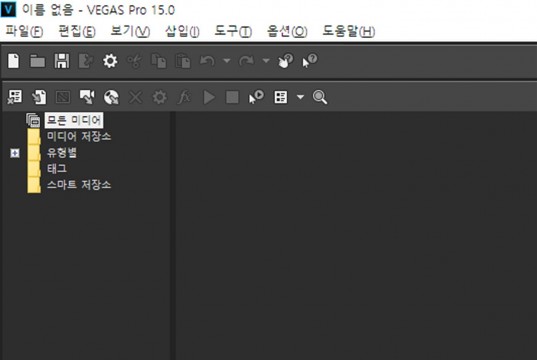The height and width of the screenshot is (360, 537).
Task: Open the 파일(F) menu
Action: (24, 32)
